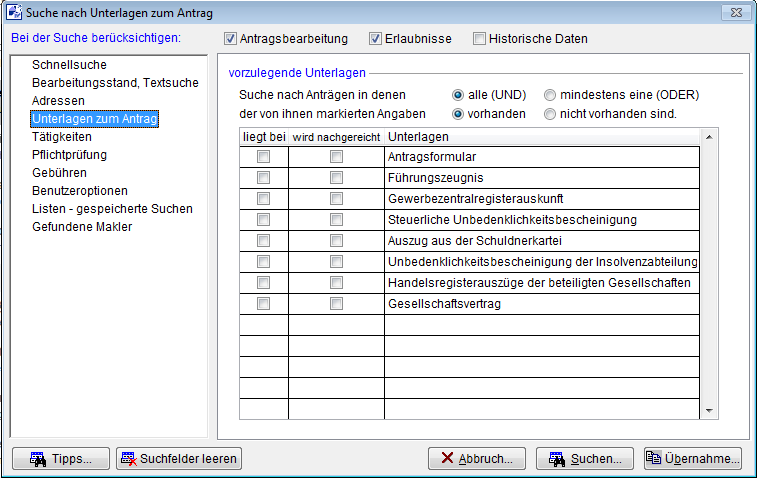Check 'wird nachgereicht' for Gesellschaftsvertrag
Image resolution: width=757 pixels, height=478 pixels.
[336, 304]
